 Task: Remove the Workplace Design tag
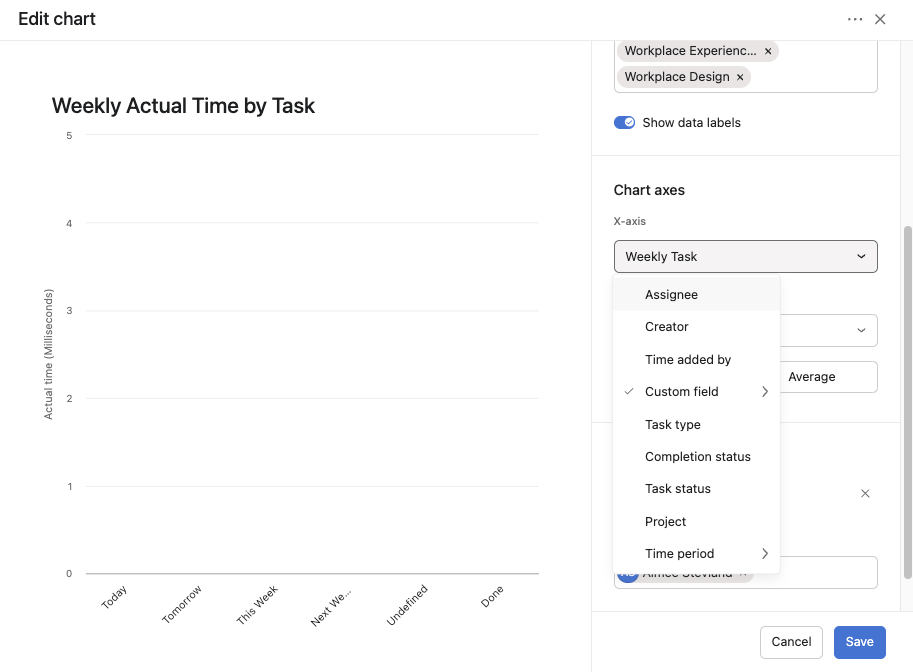point(740,77)
